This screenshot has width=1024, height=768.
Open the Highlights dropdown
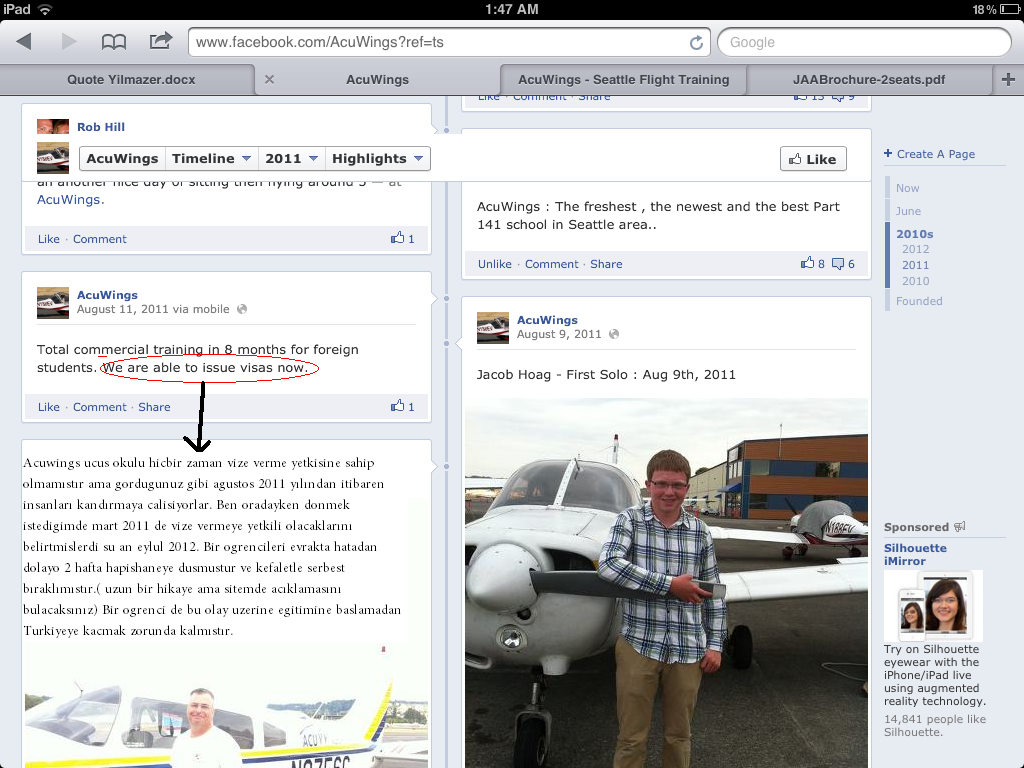[x=377, y=159]
